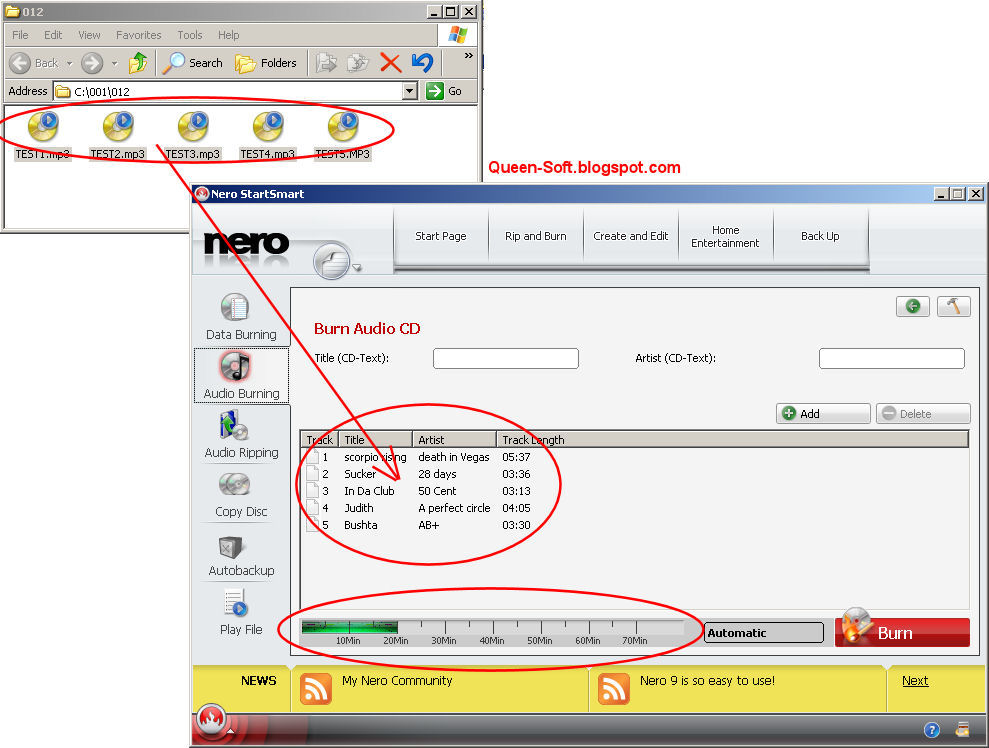Viewport: 989px width, 748px height.
Task: Switch to the Back Up tab
Action: pyautogui.click(x=820, y=236)
